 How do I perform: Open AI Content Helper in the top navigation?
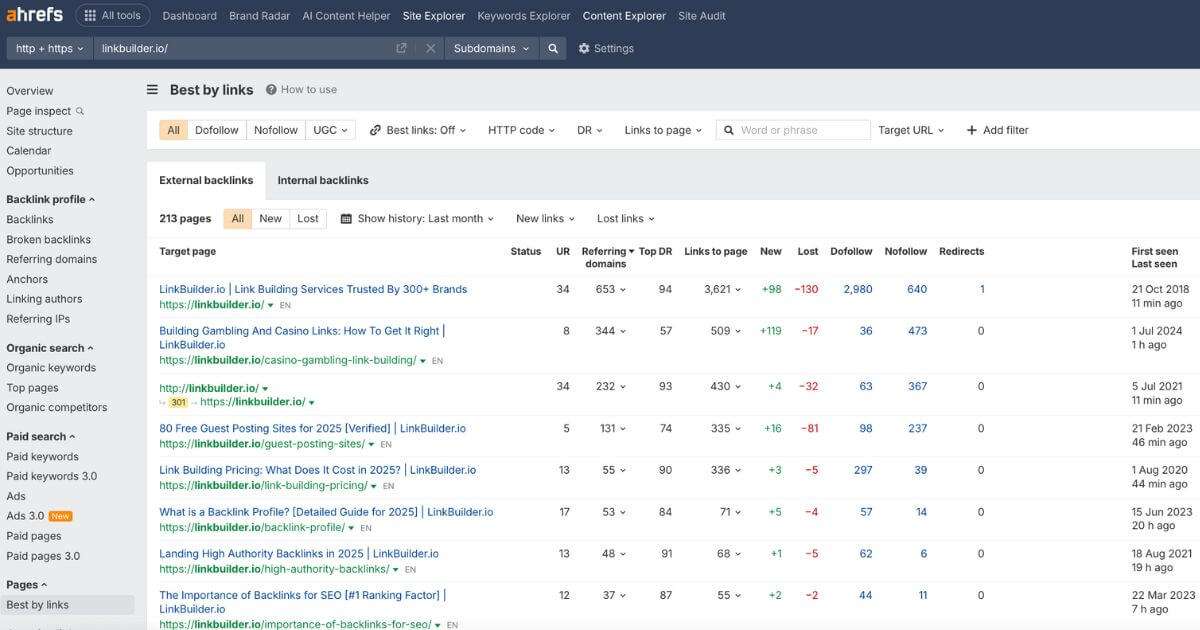(x=346, y=16)
